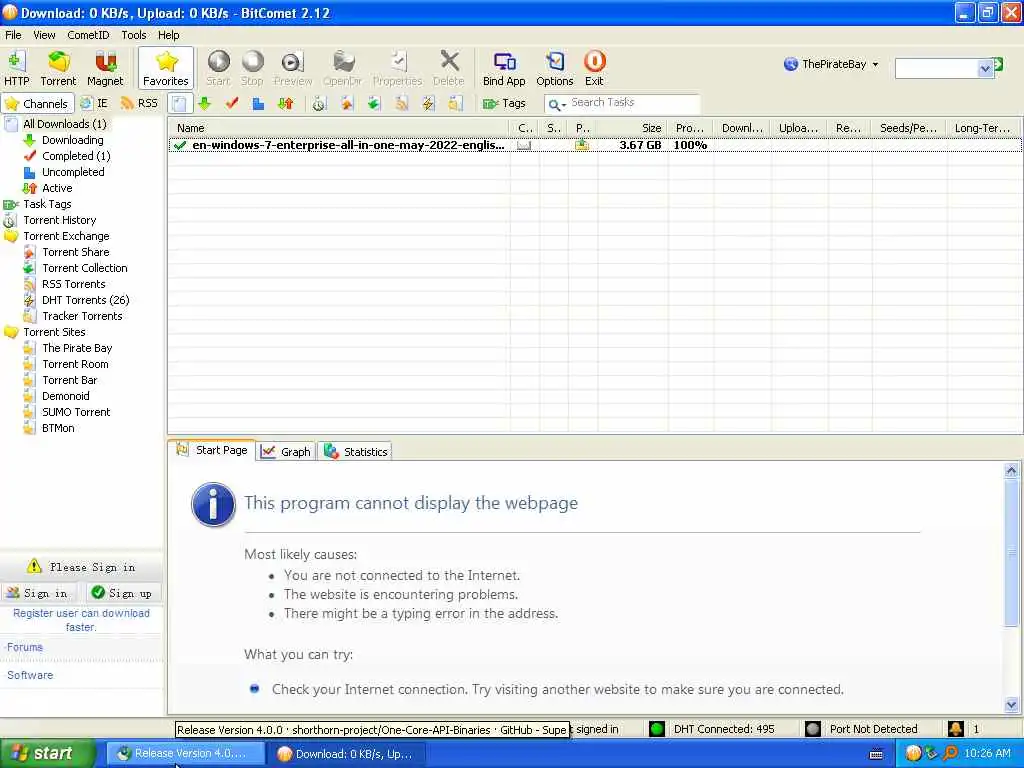Open the View menu
Viewport: 1024px width, 768px height.
(44, 35)
